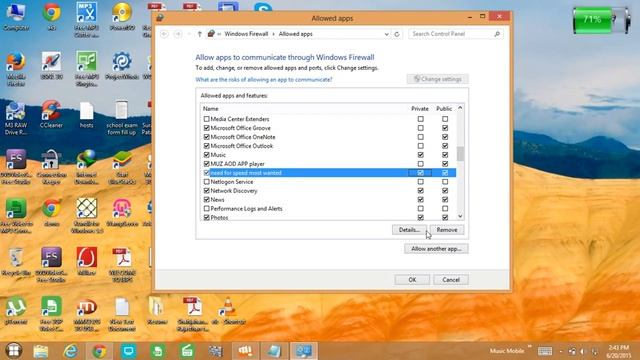The height and width of the screenshot is (360, 640).
Task: Toggle Microsoft Office Outlook Public checkbox
Action: pos(445,146)
